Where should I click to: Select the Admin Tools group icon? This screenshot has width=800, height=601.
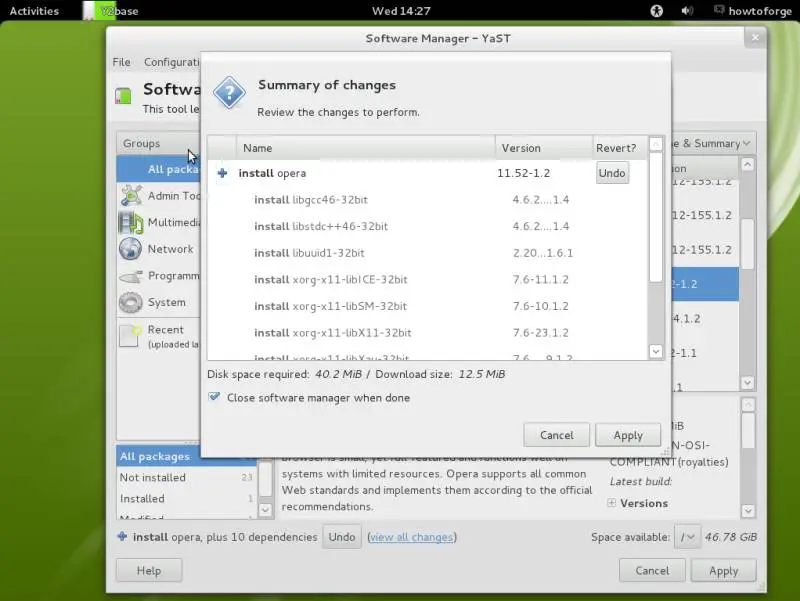click(x=131, y=195)
